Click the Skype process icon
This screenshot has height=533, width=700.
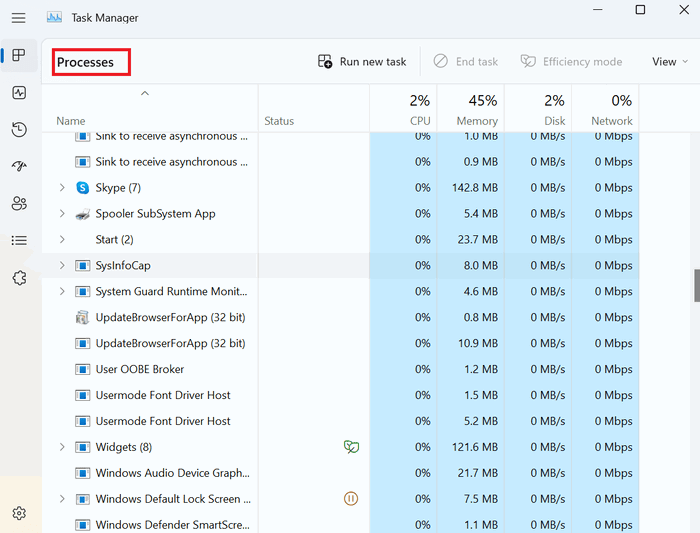tap(83, 187)
